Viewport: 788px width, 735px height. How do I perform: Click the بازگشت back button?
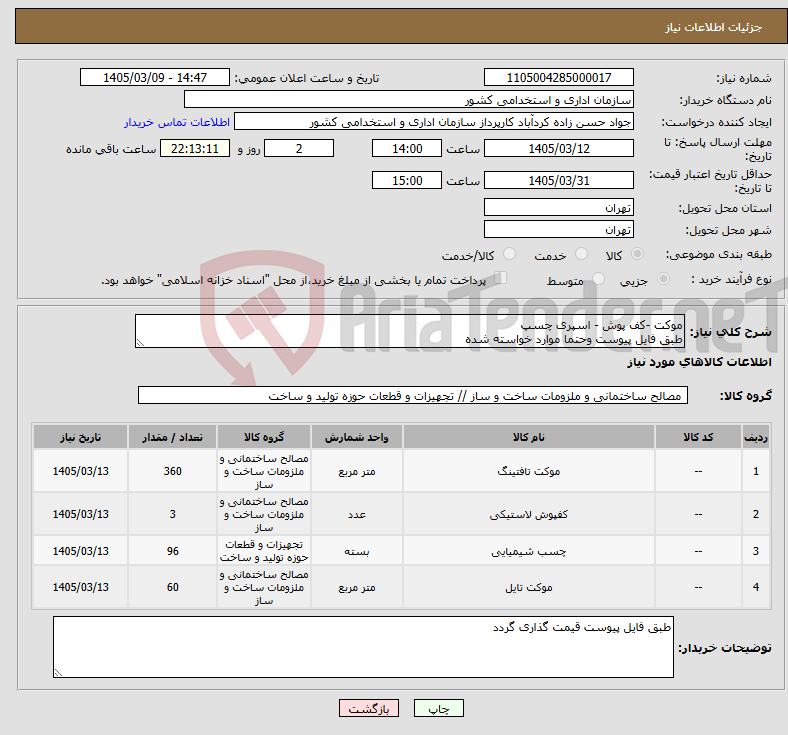tap(369, 708)
